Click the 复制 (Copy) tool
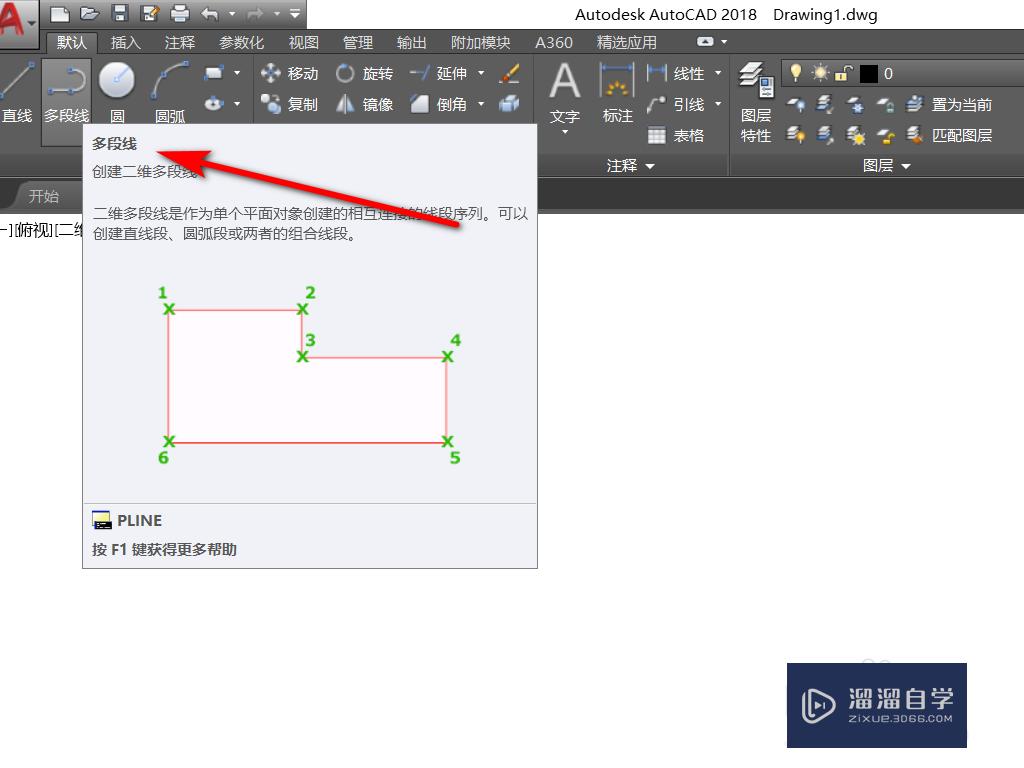Screen dimensions: 1024x768 tap(290, 104)
